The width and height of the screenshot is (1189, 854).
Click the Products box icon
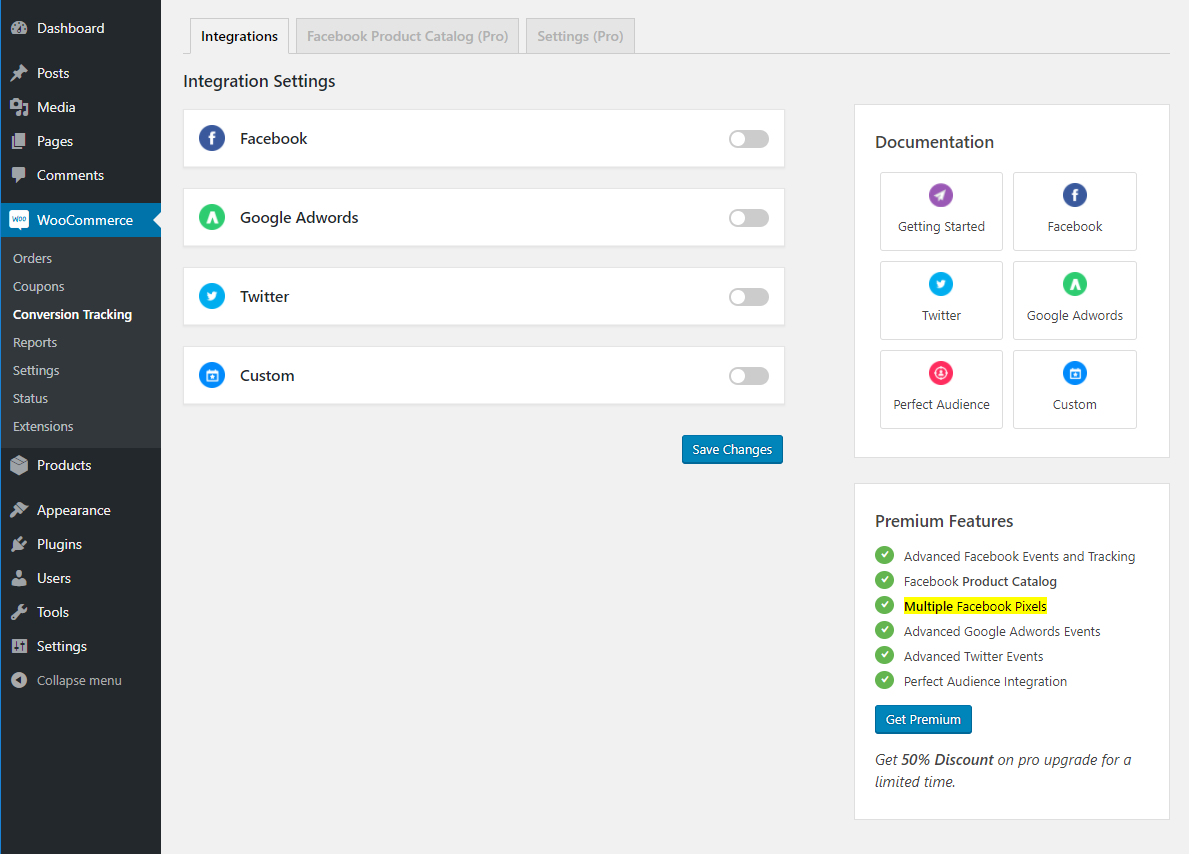tap(19, 465)
